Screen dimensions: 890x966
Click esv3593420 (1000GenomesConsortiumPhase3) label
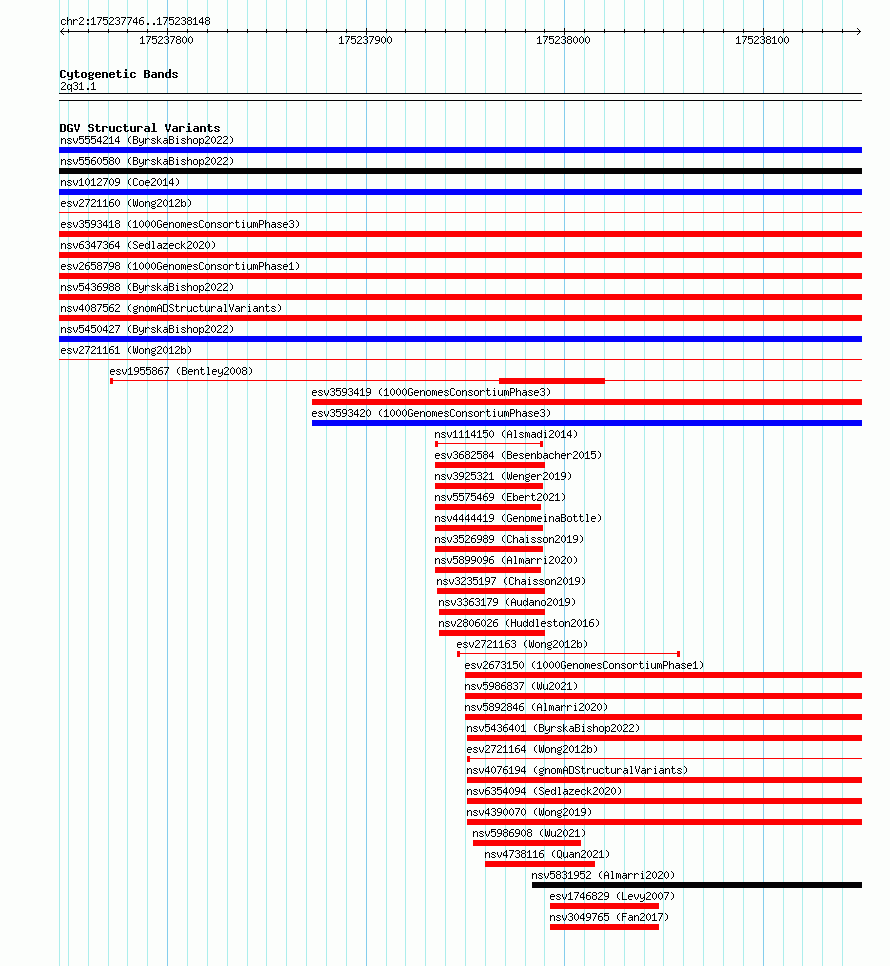(x=431, y=413)
